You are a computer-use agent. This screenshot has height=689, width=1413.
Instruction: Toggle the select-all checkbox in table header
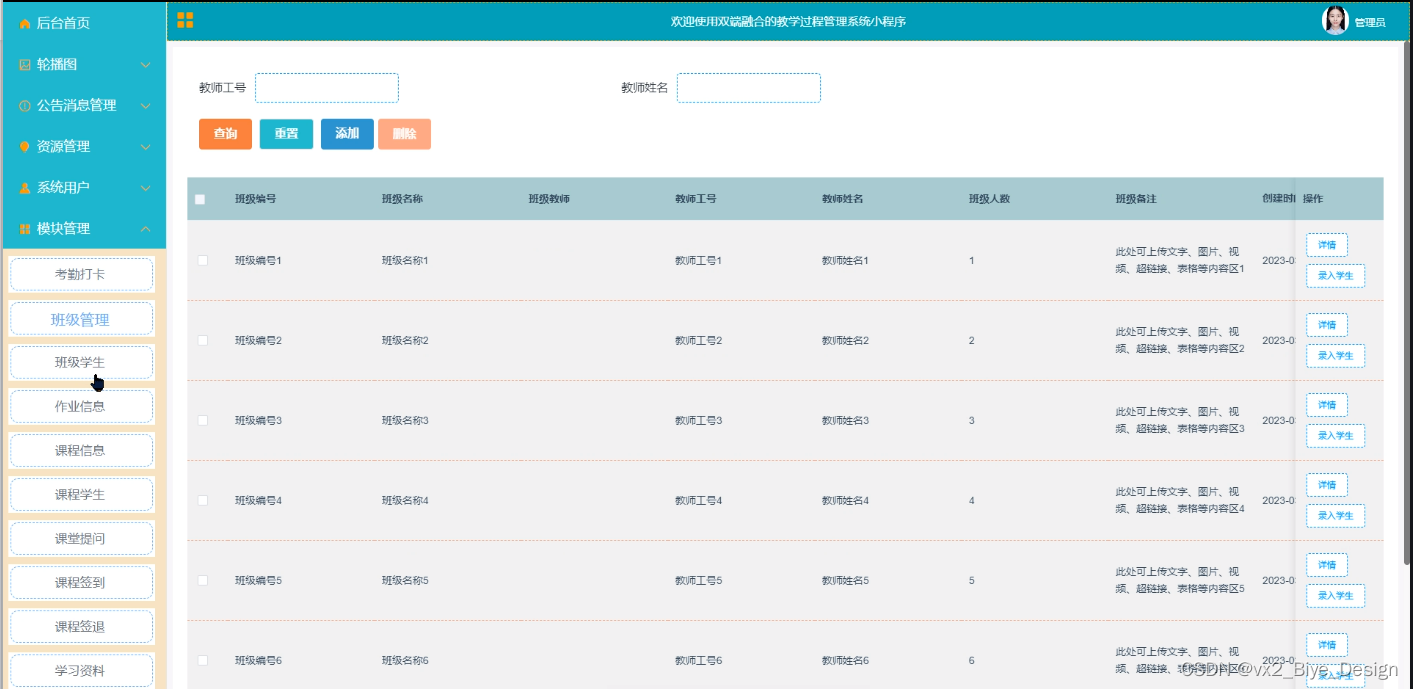click(200, 199)
